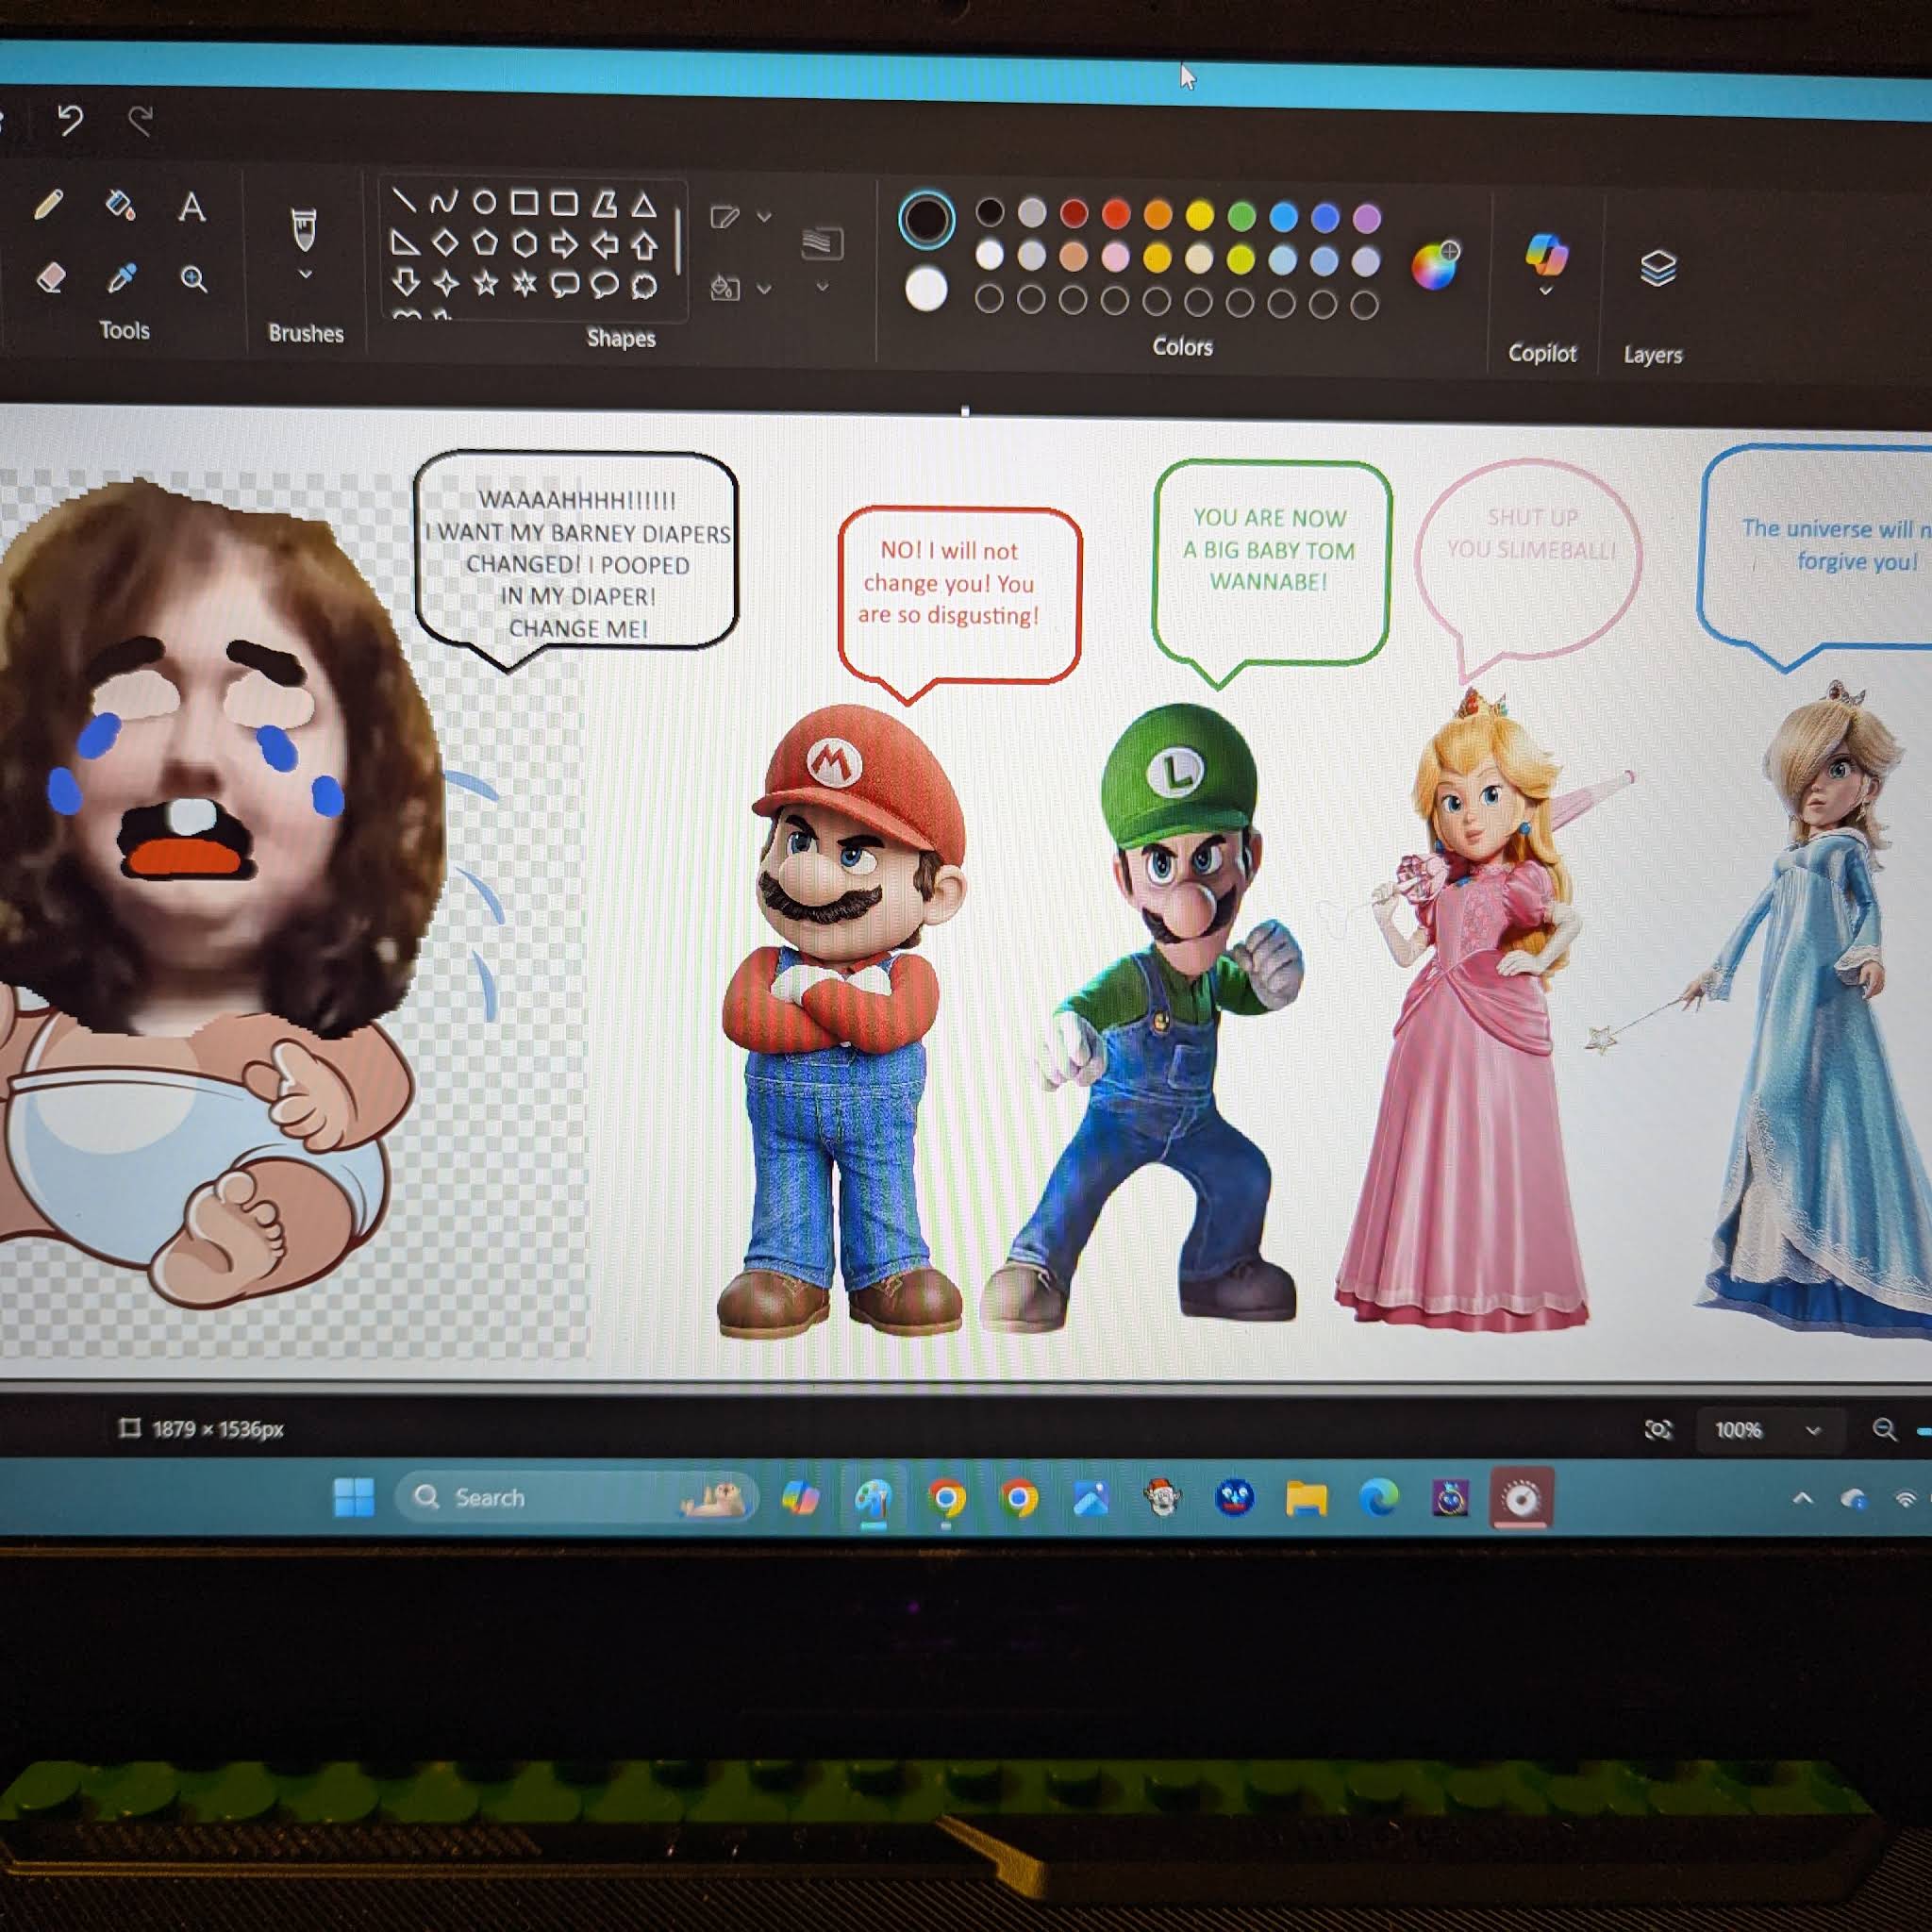Screen dimensions: 1932x1932
Task: Choose the Oval shape
Action: click(484, 203)
